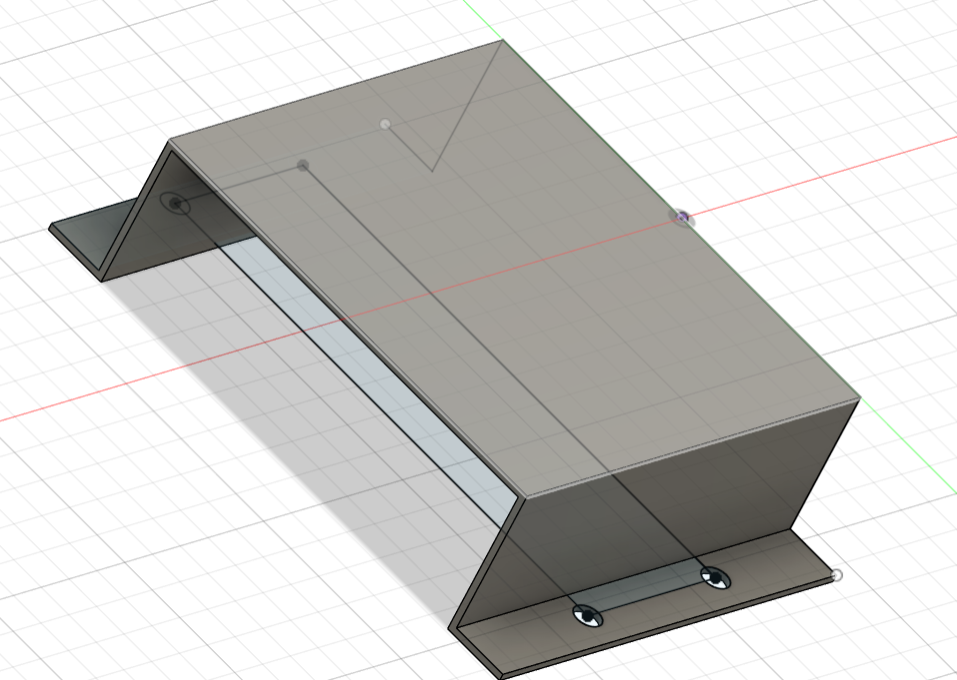This screenshot has height=680, width=957.
Task: Select the countersunk hole on the left flange
Action: click(x=175, y=204)
